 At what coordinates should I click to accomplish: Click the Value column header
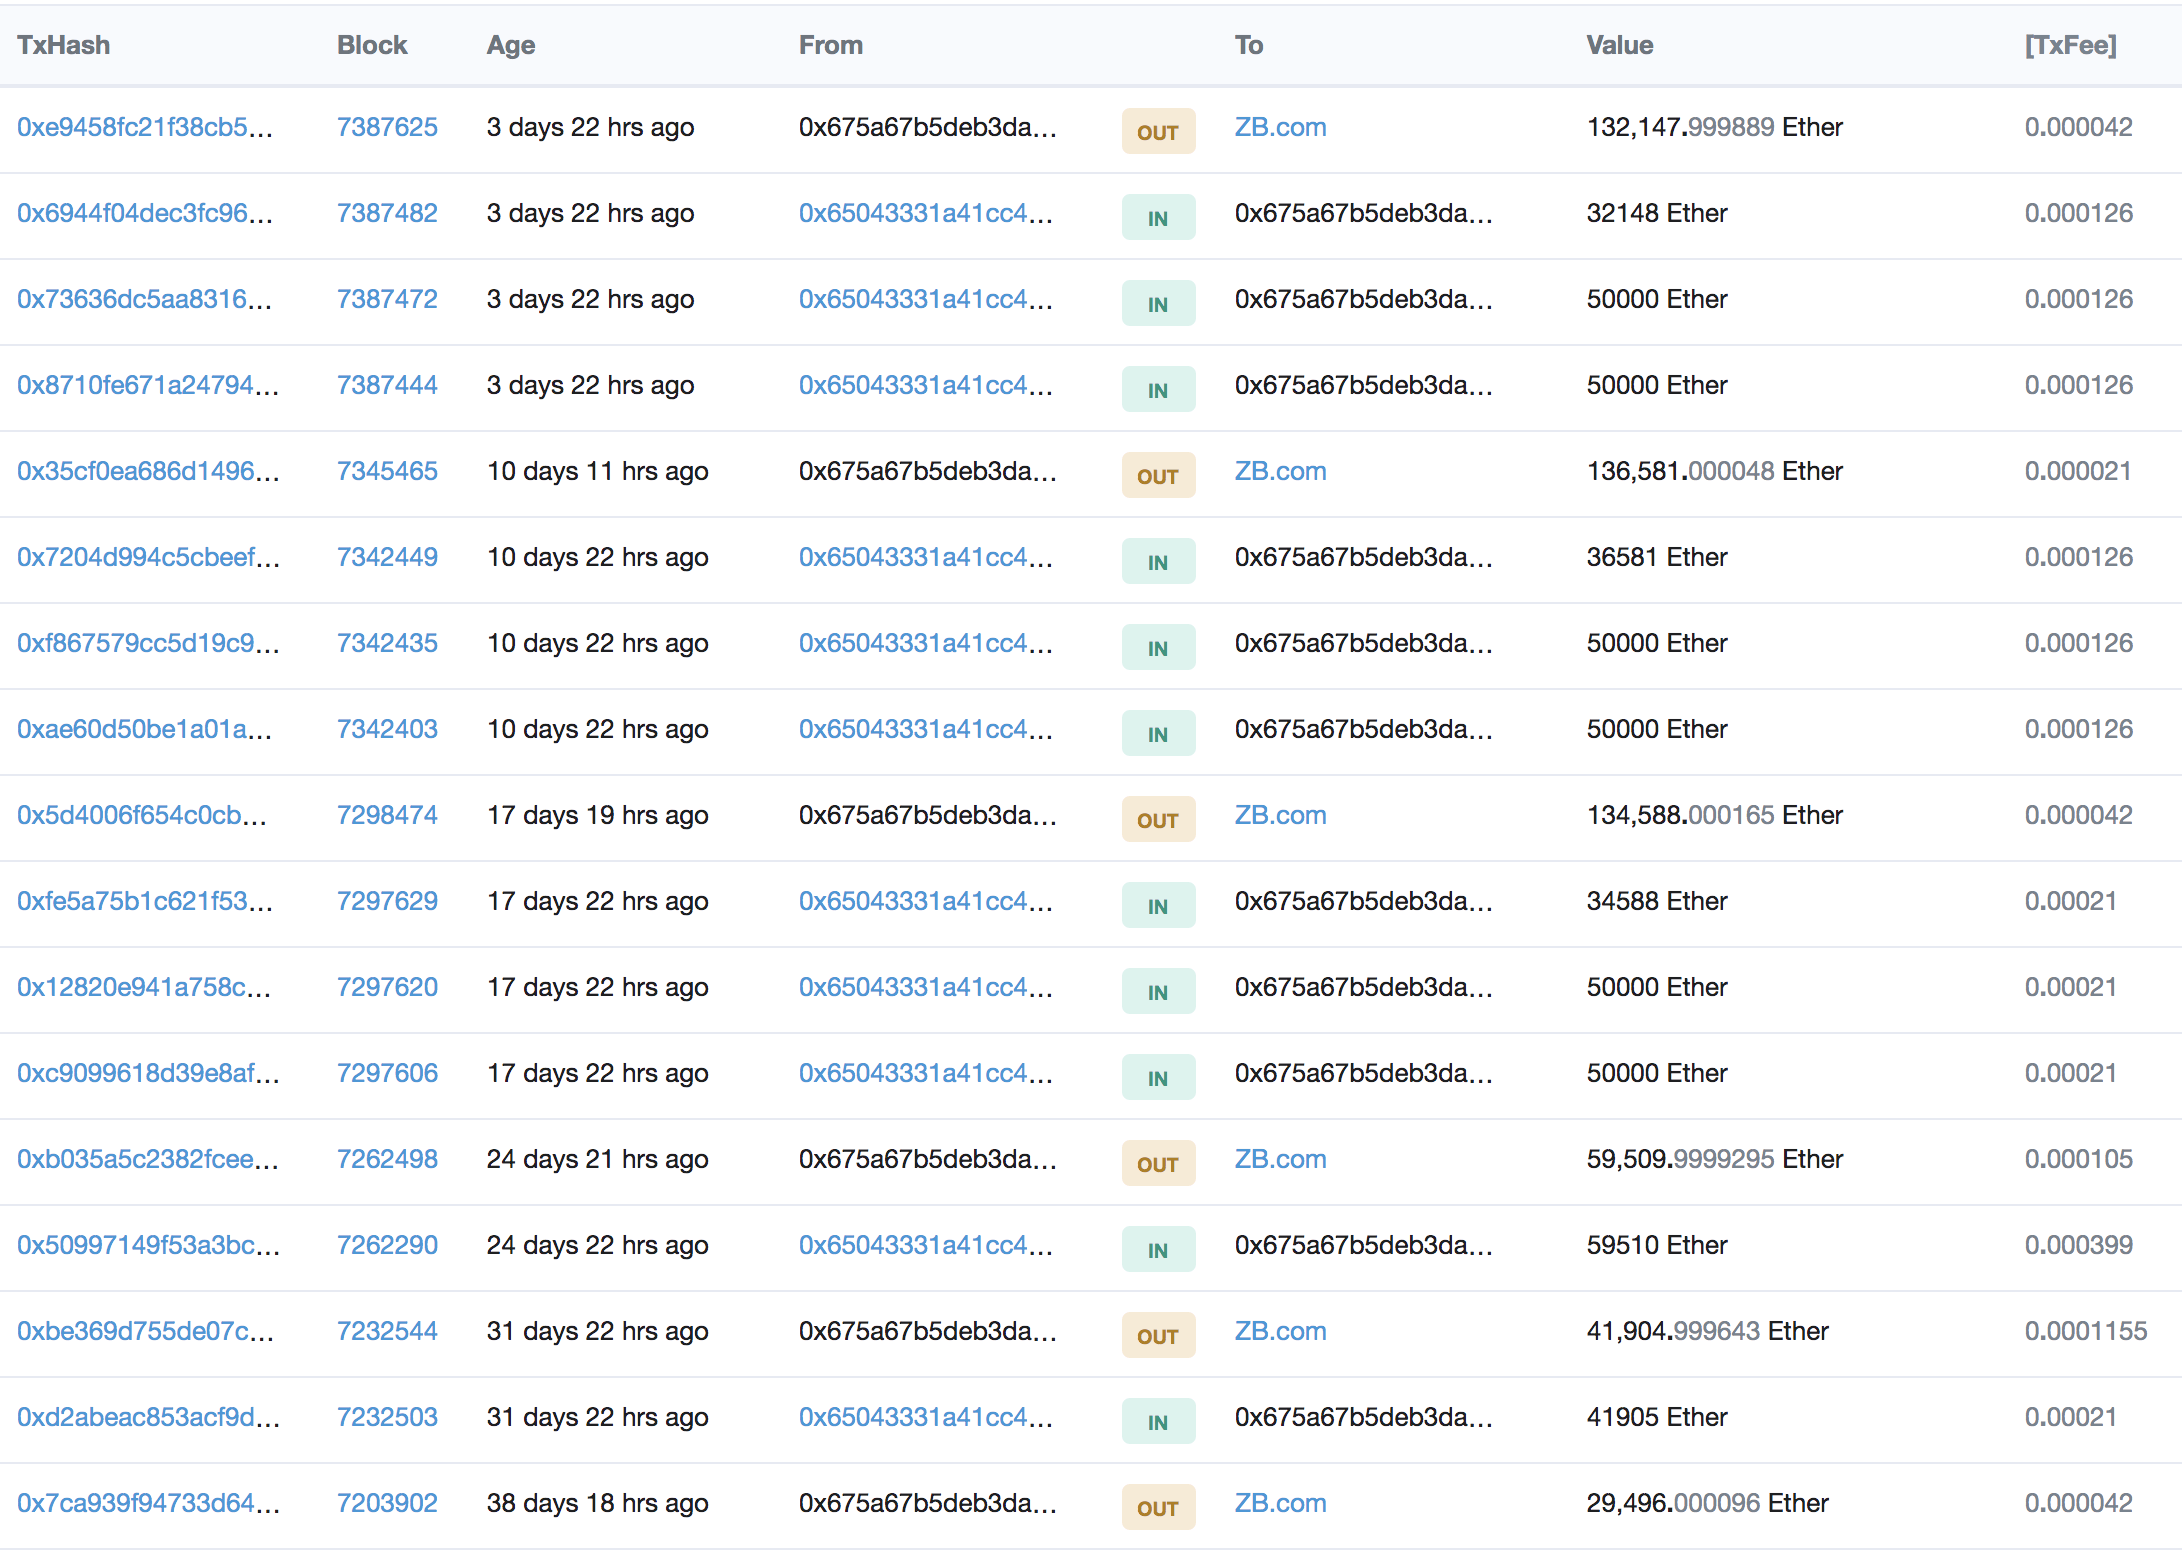pos(1620,45)
